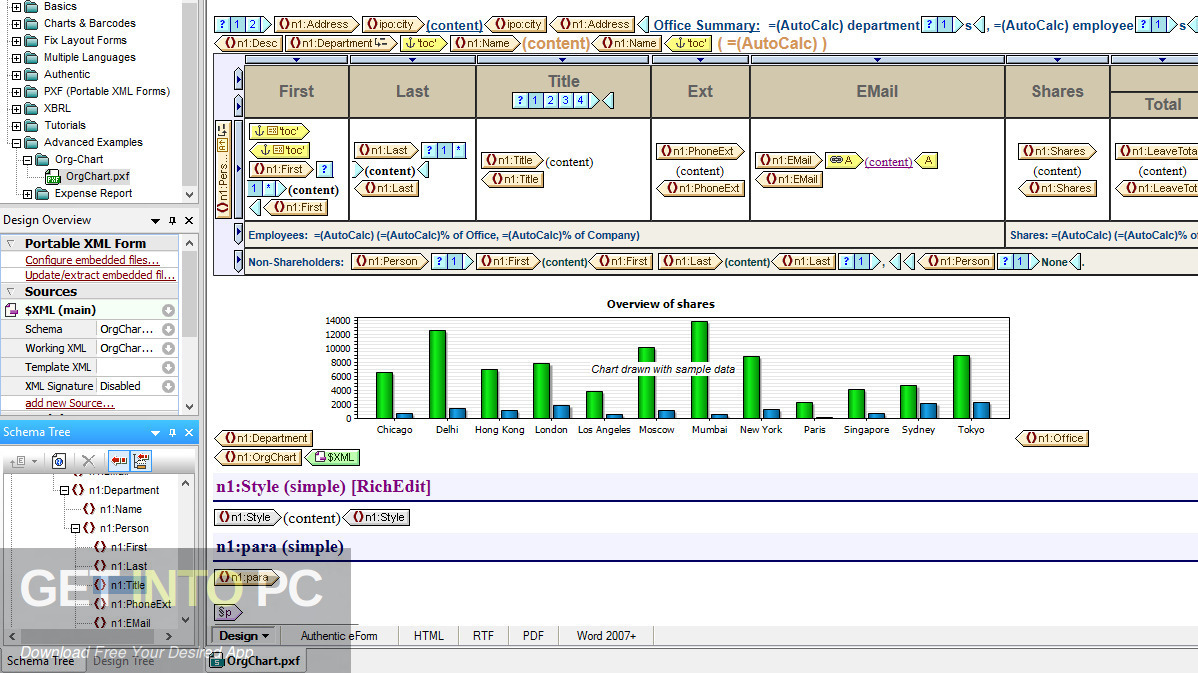Close the Design Overview panel
Screen dimensions: 1198x673
click(x=189, y=221)
